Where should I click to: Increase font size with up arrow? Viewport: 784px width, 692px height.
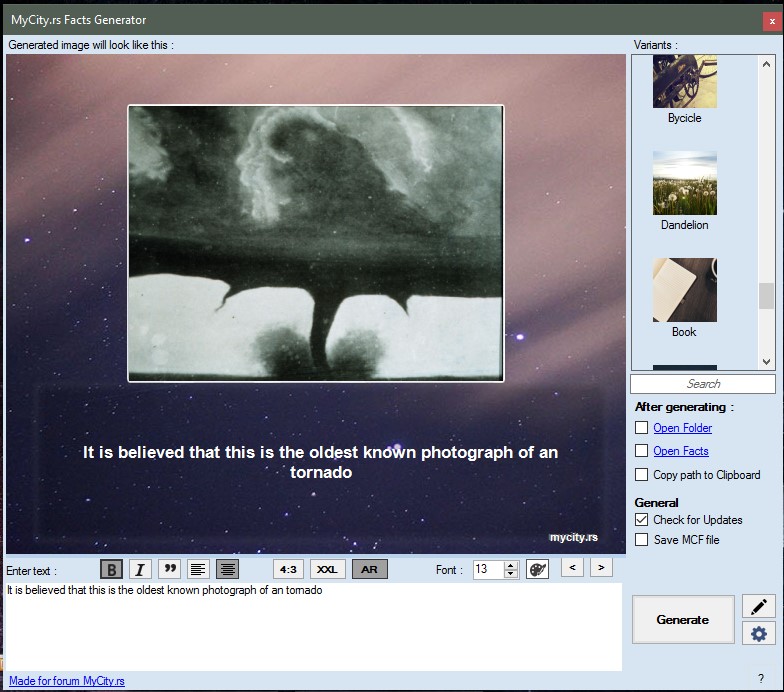coord(511,565)
